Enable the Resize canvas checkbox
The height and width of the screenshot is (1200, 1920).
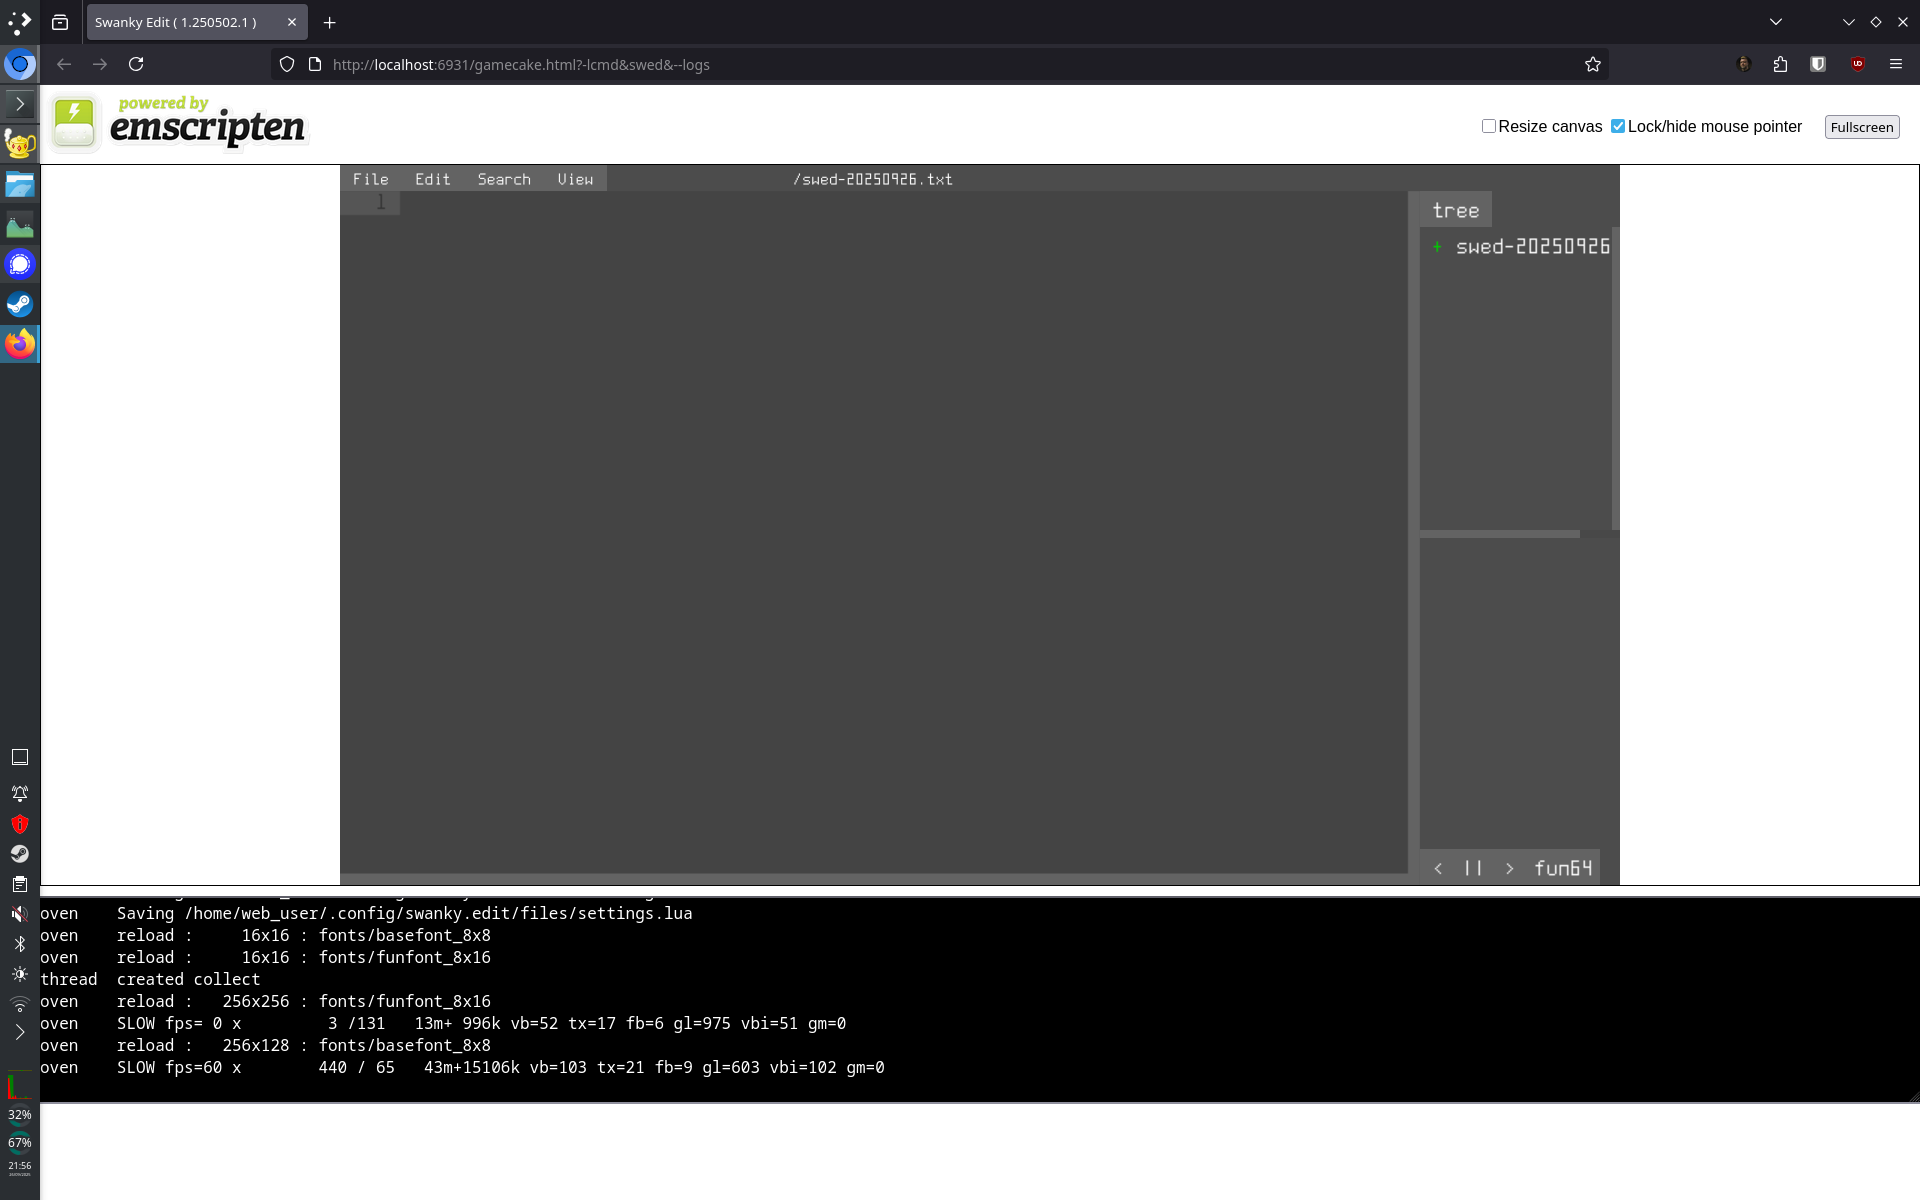[x=1489, y=126]
